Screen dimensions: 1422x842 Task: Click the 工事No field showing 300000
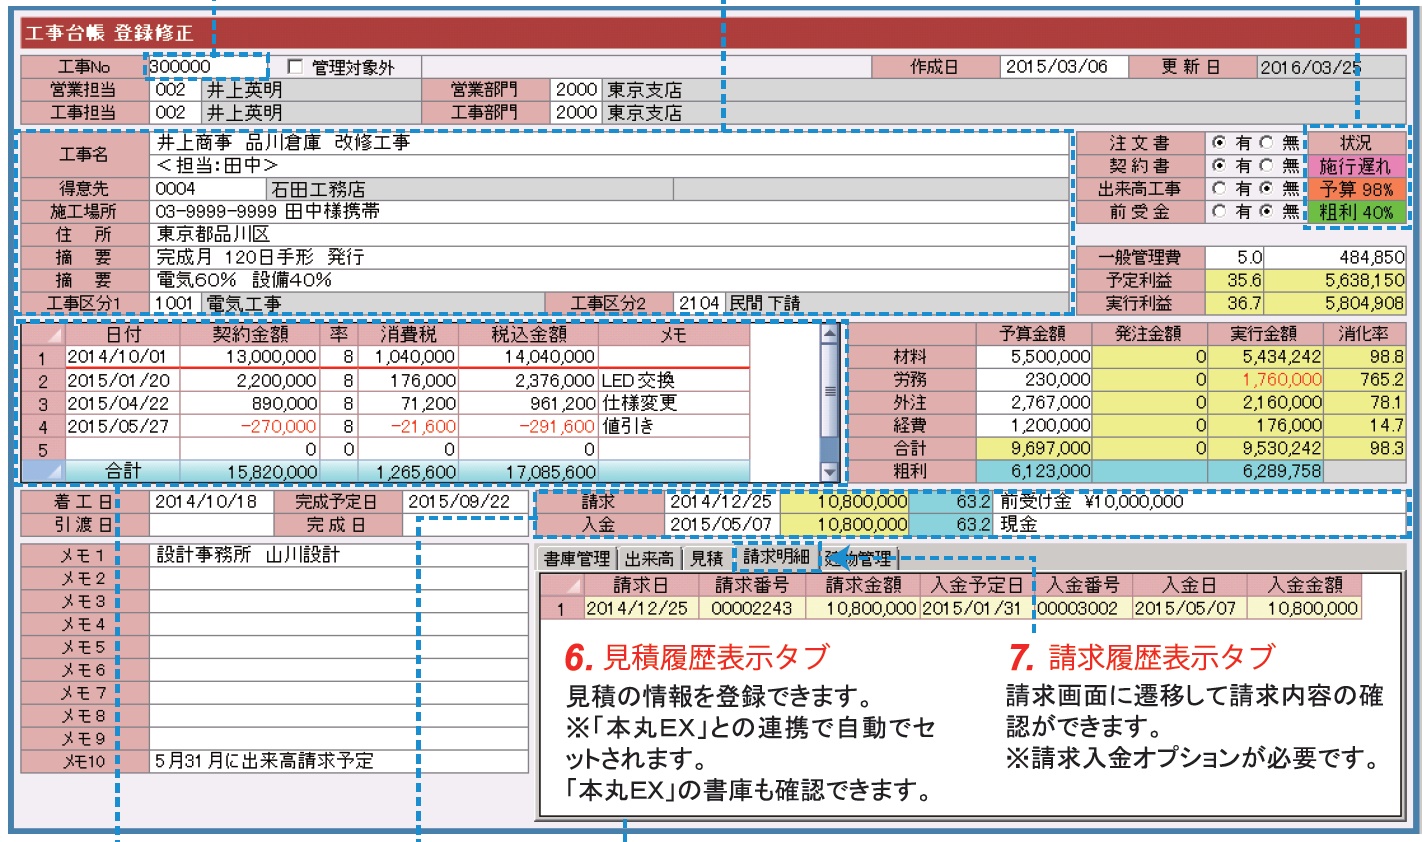(207, 67)
